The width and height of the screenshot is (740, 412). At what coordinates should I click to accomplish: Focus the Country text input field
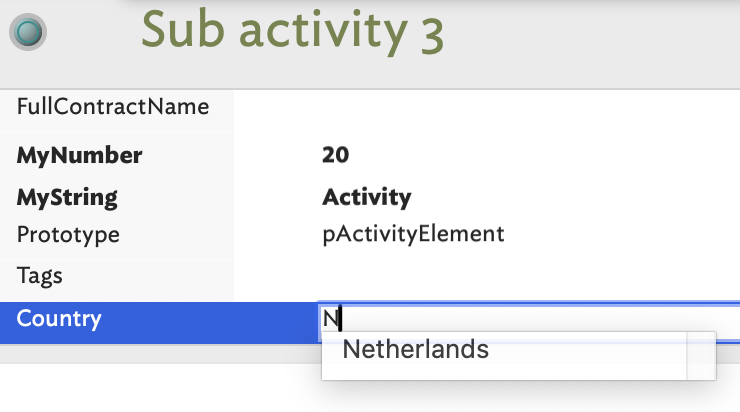530,319
